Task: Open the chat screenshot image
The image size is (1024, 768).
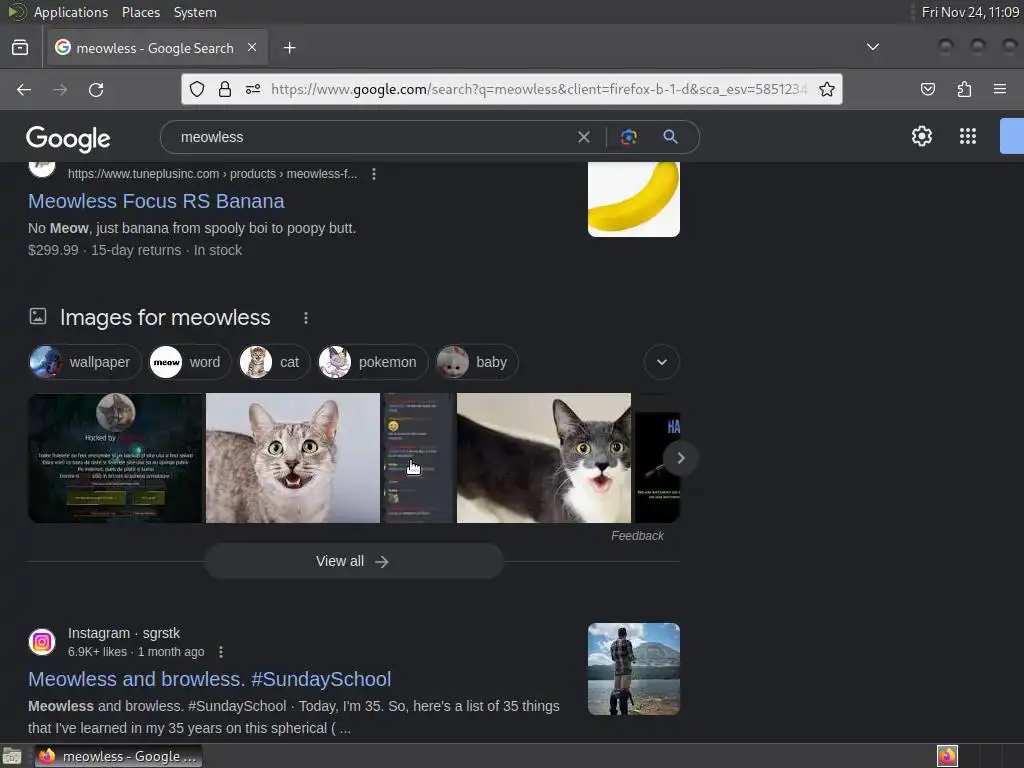Action: (x=418, y=458)
